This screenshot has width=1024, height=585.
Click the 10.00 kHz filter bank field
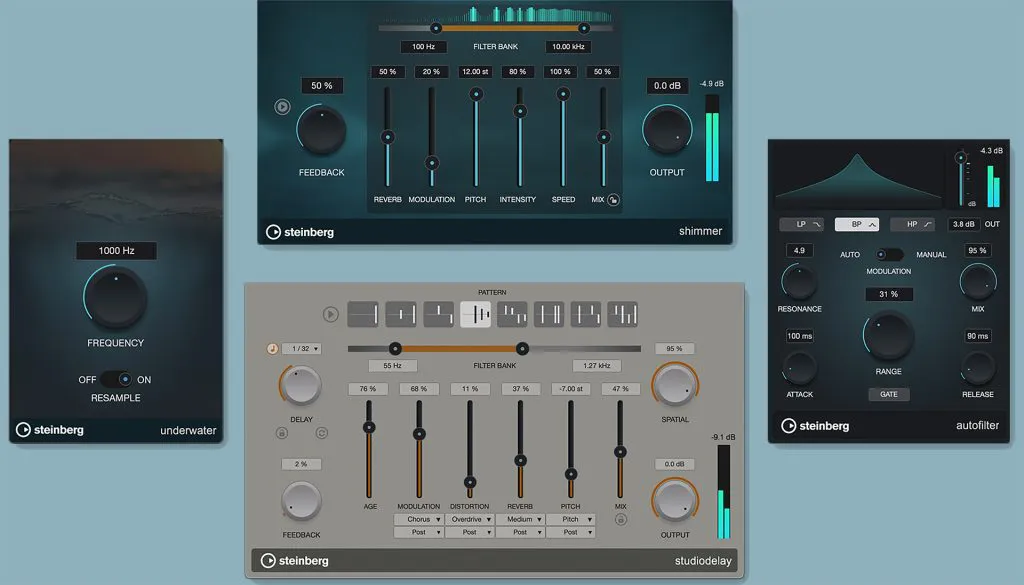[x=568, y=47]
